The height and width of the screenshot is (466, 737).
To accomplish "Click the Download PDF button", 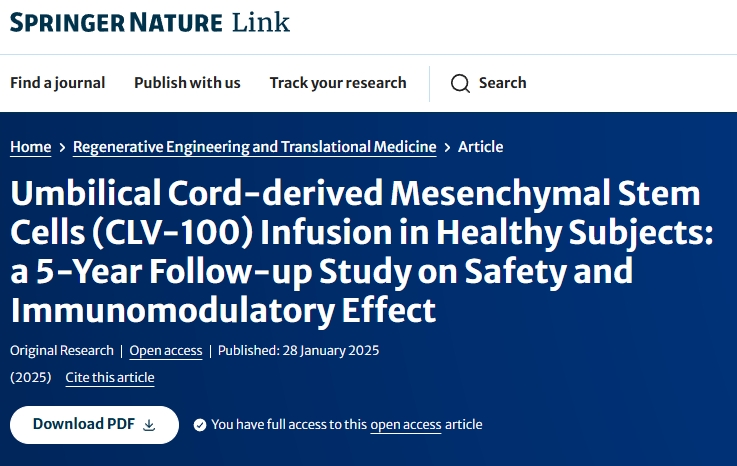I will 94,424.
